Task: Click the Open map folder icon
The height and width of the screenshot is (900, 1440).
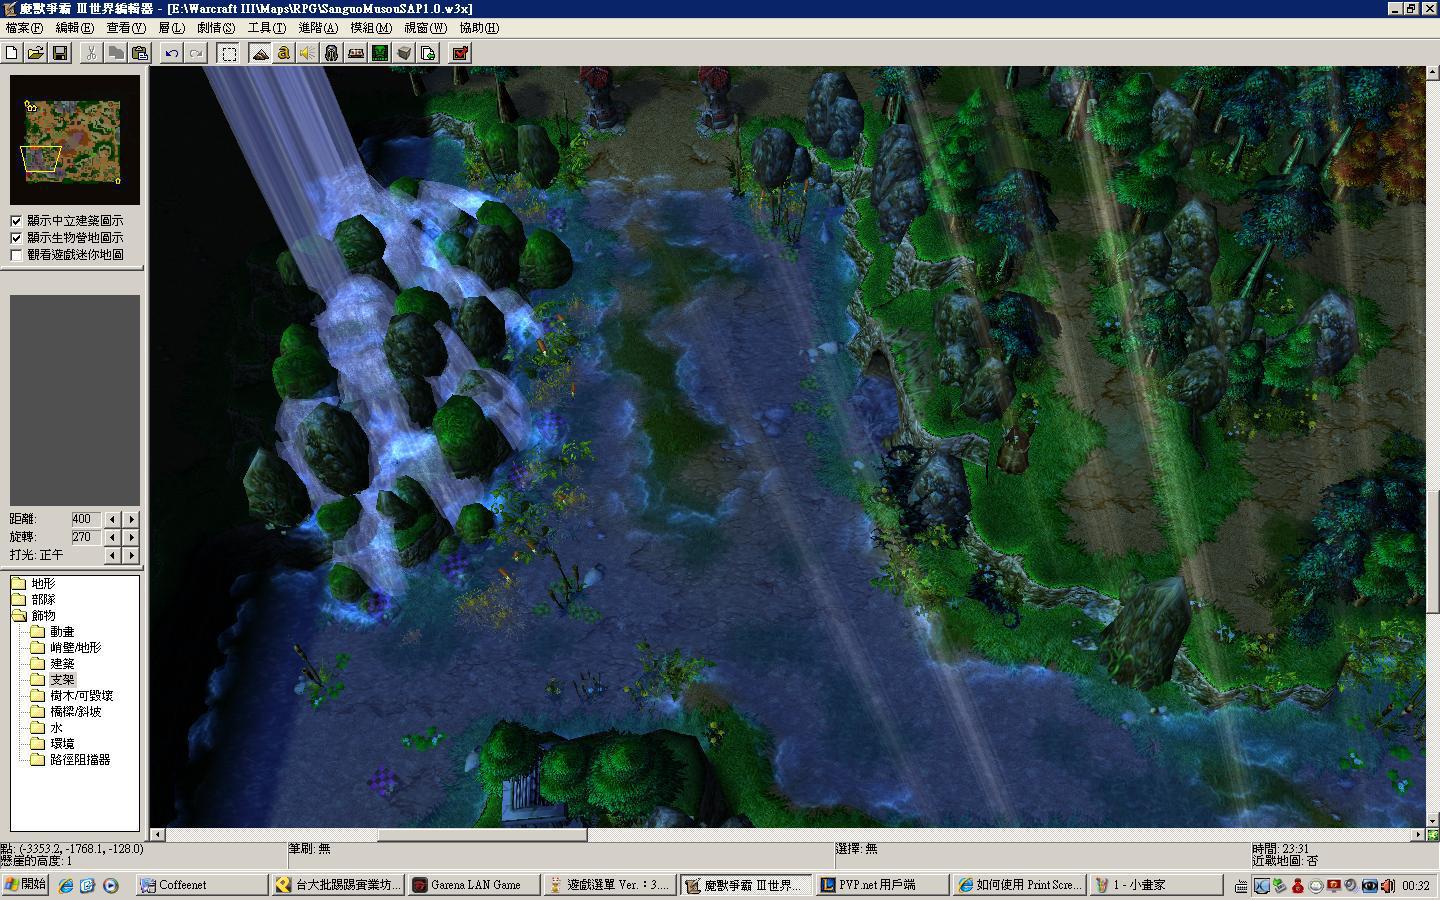Action: tap(36, 53)
